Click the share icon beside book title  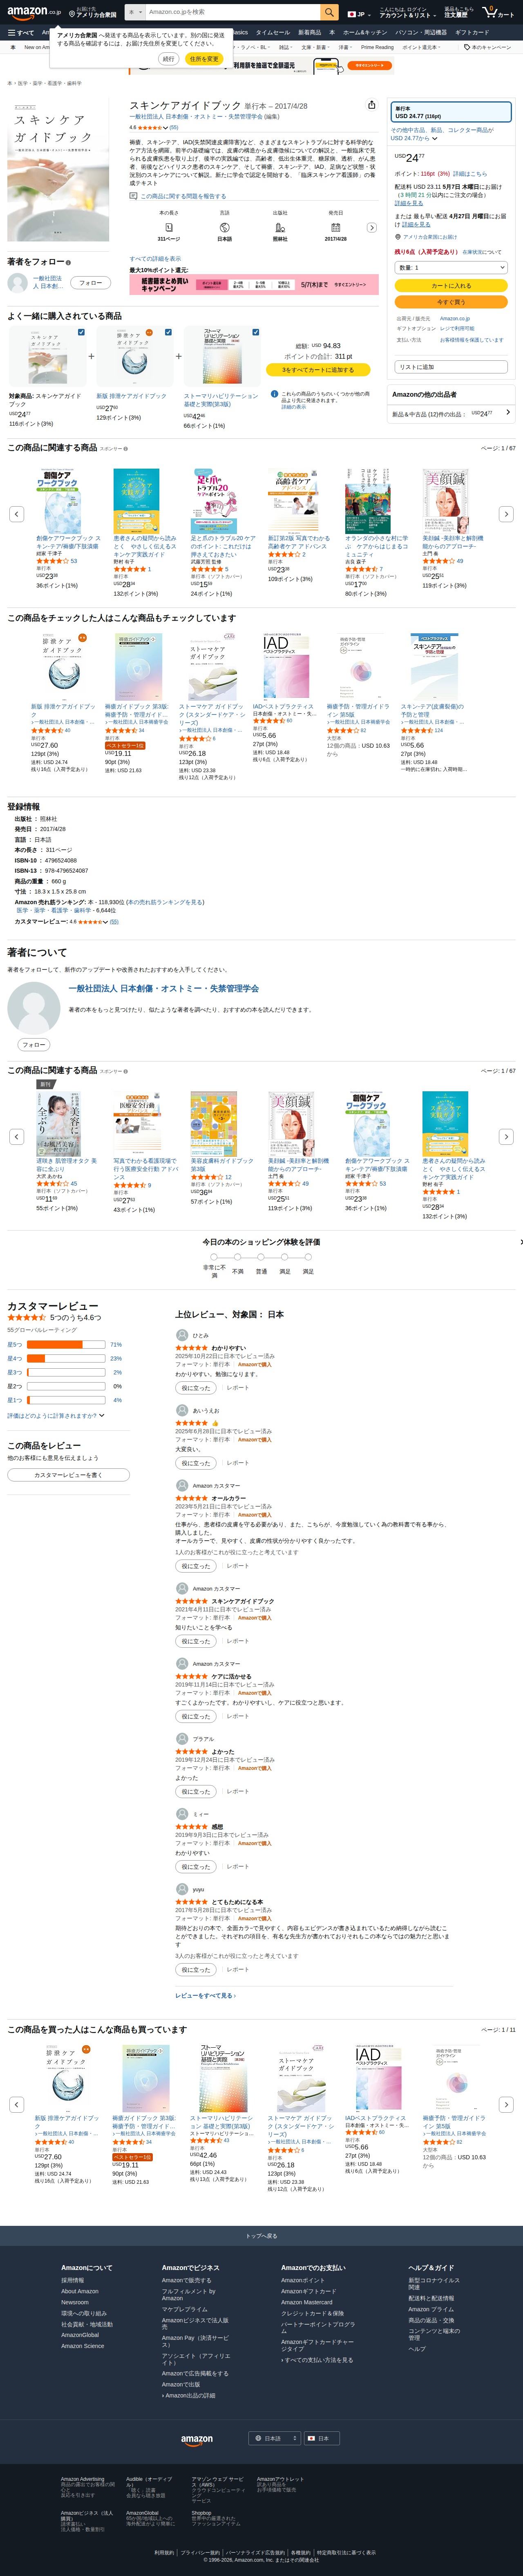coord(372,105)
